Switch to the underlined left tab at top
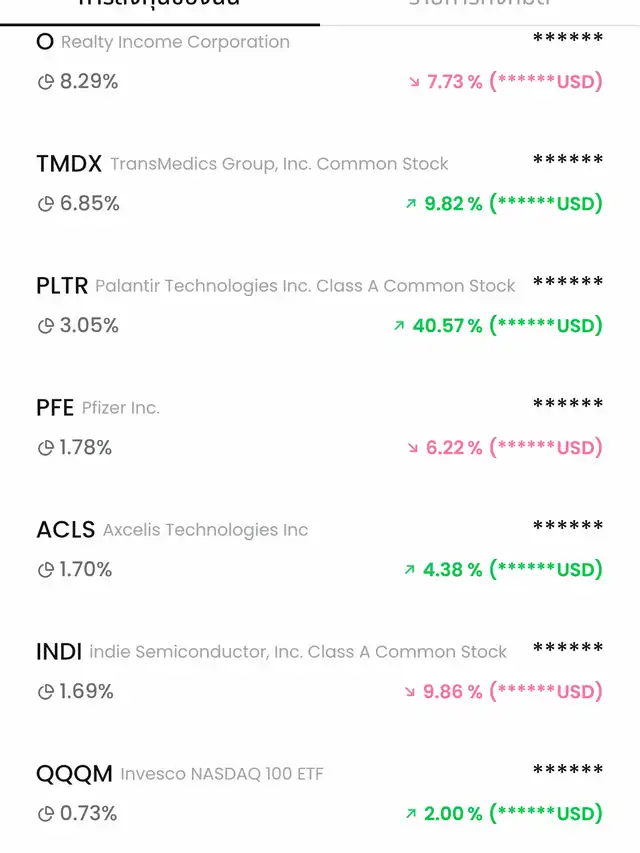The width and height of the screenshot is (640, 853). click(160, 5)
